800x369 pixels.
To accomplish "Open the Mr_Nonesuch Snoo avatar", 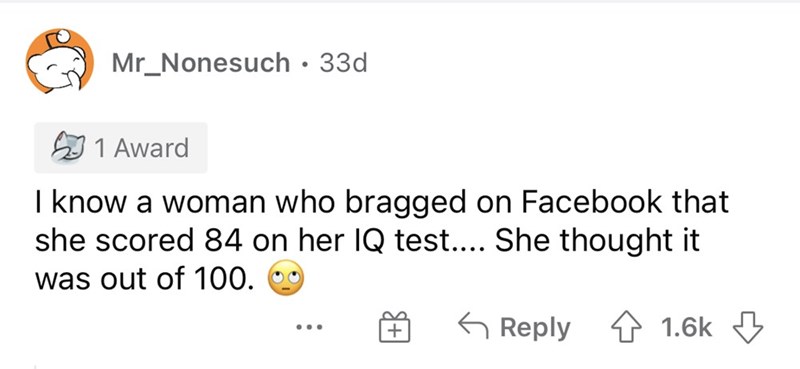I will [60, 61].
